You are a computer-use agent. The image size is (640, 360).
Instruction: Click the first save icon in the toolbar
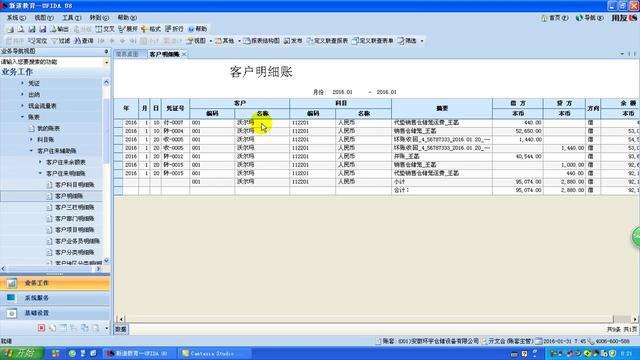click(x=32, y=29)
